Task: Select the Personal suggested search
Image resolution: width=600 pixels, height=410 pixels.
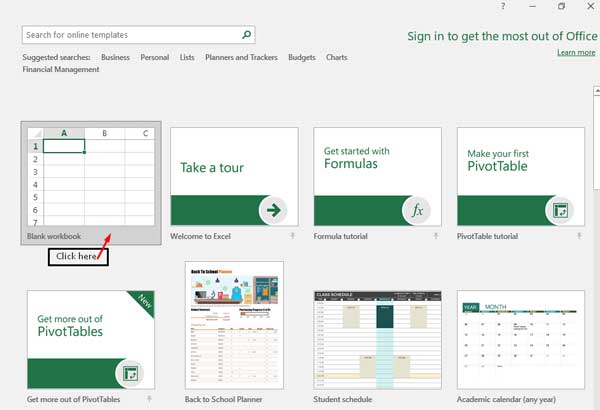Action: tap(155, 57)
